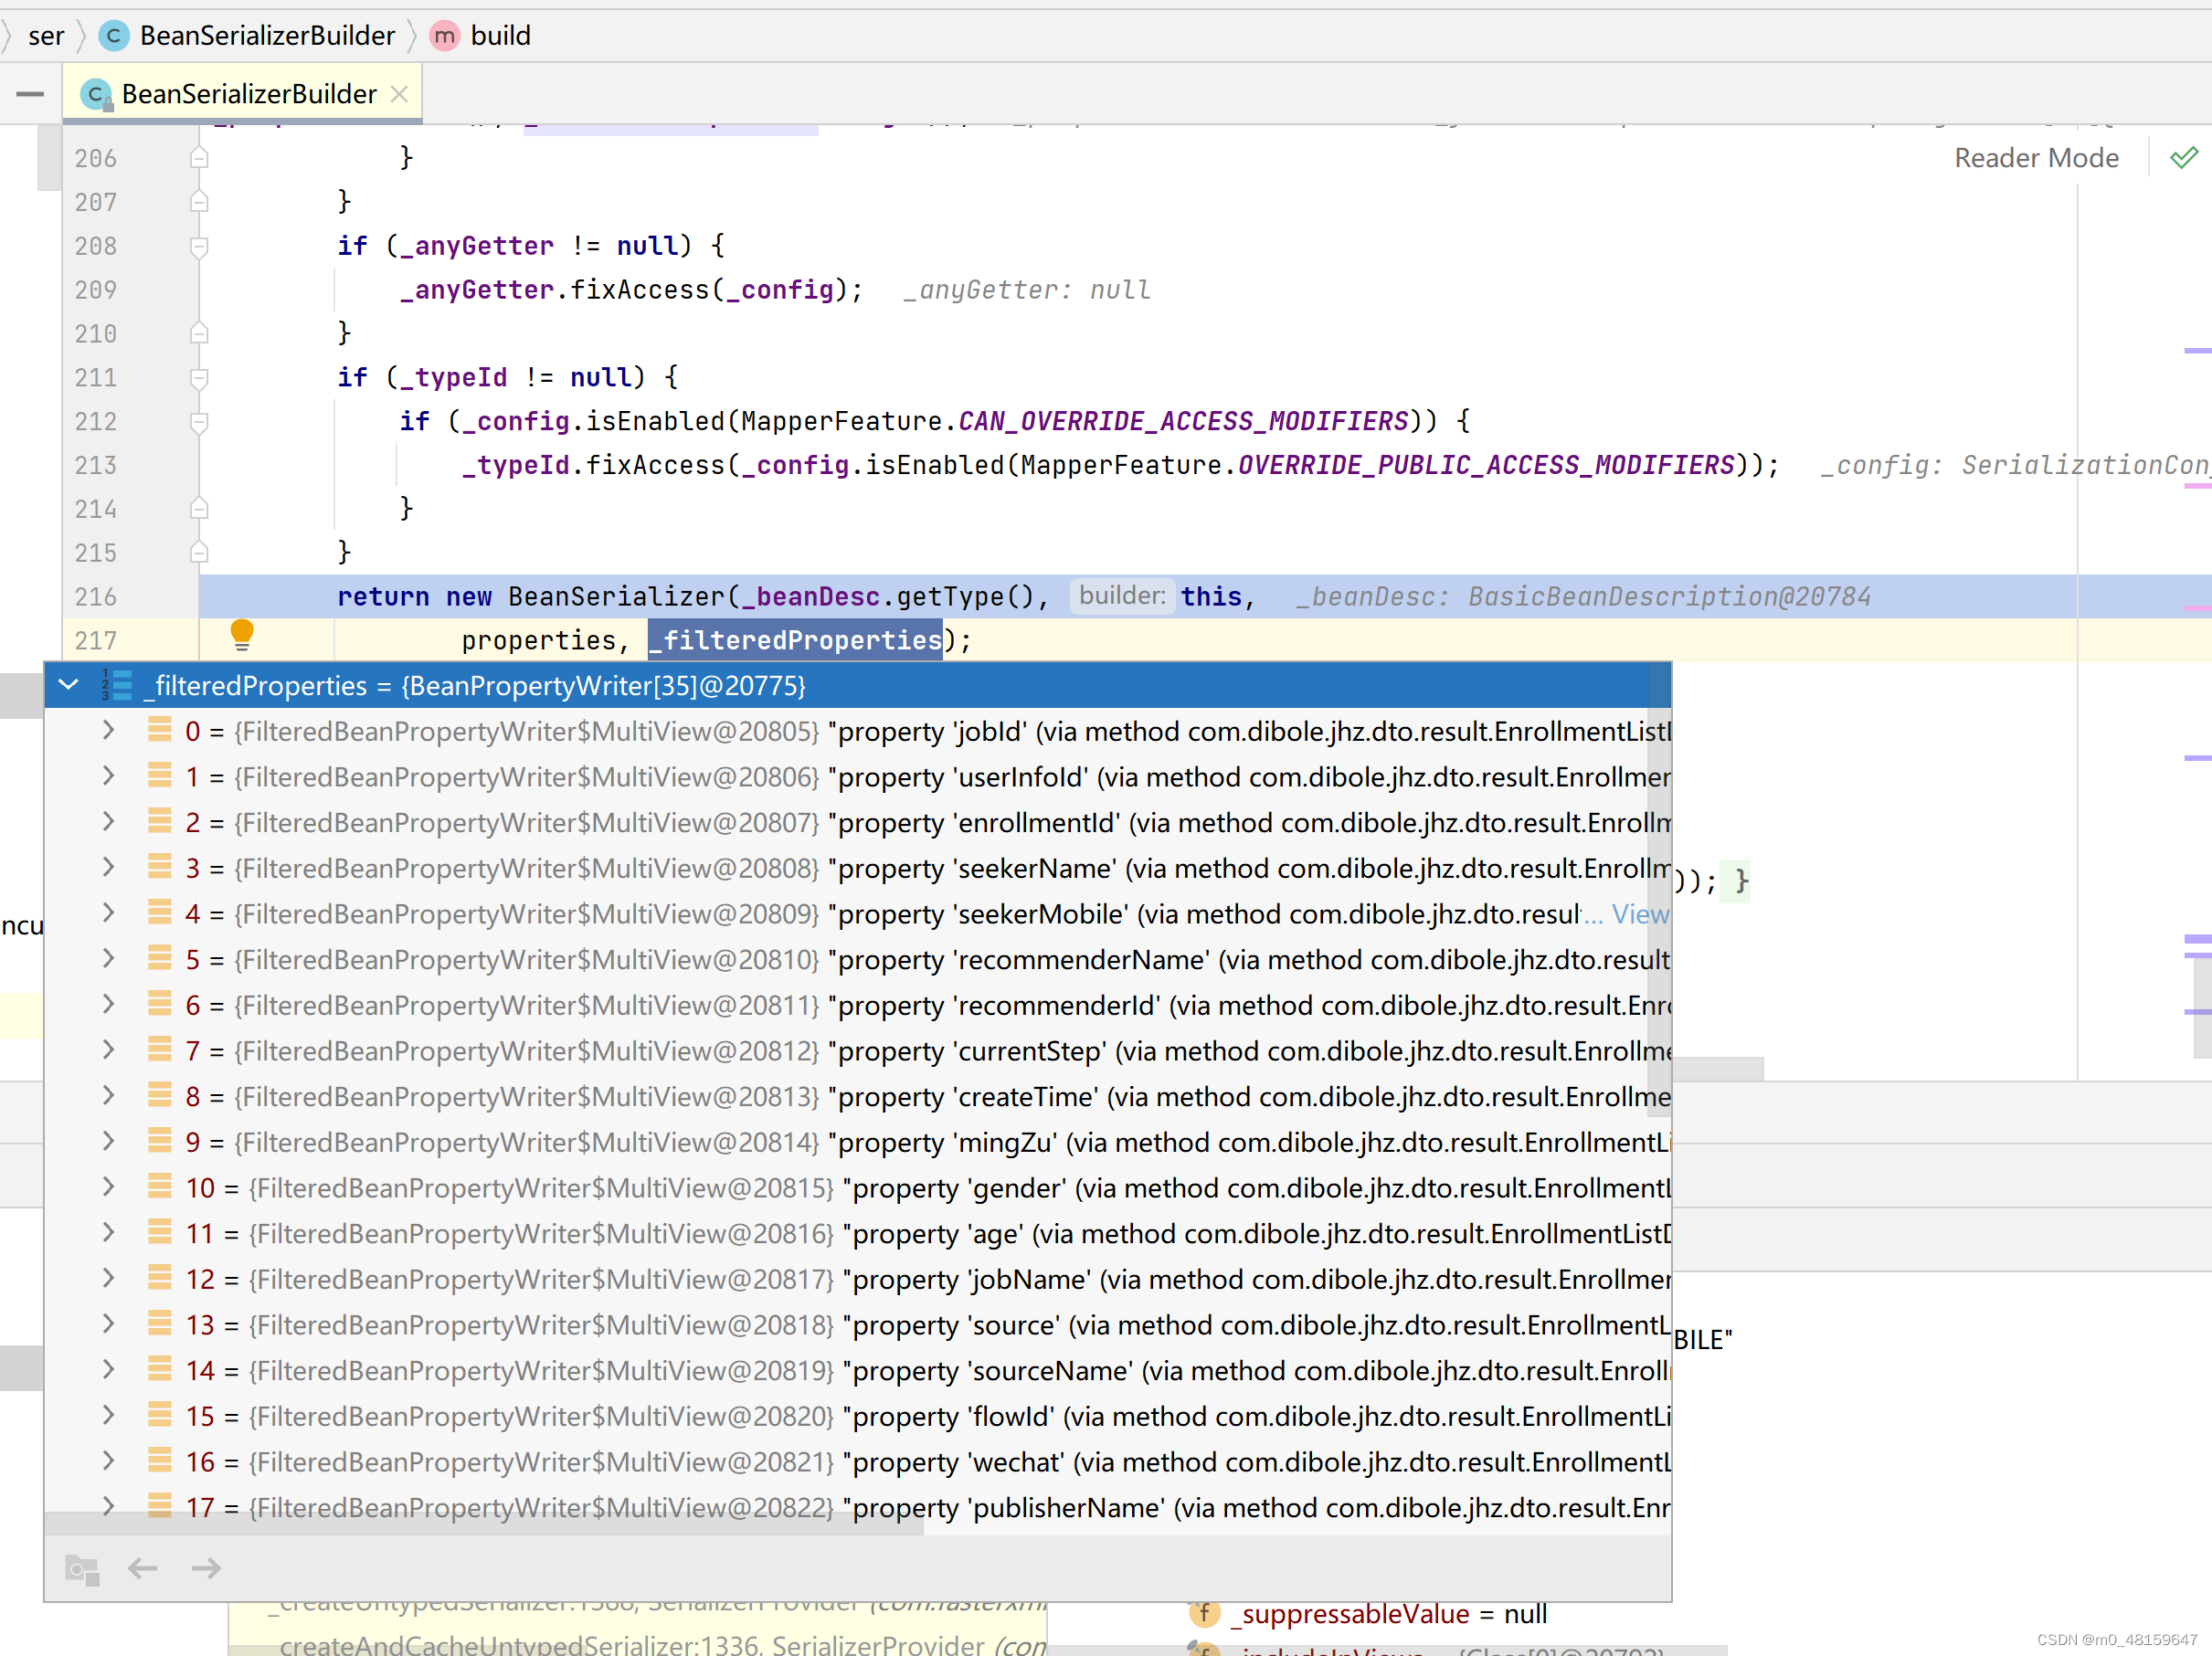
Task: Collapse the _filteredProperties root node
Action: [x=69, y=685]
